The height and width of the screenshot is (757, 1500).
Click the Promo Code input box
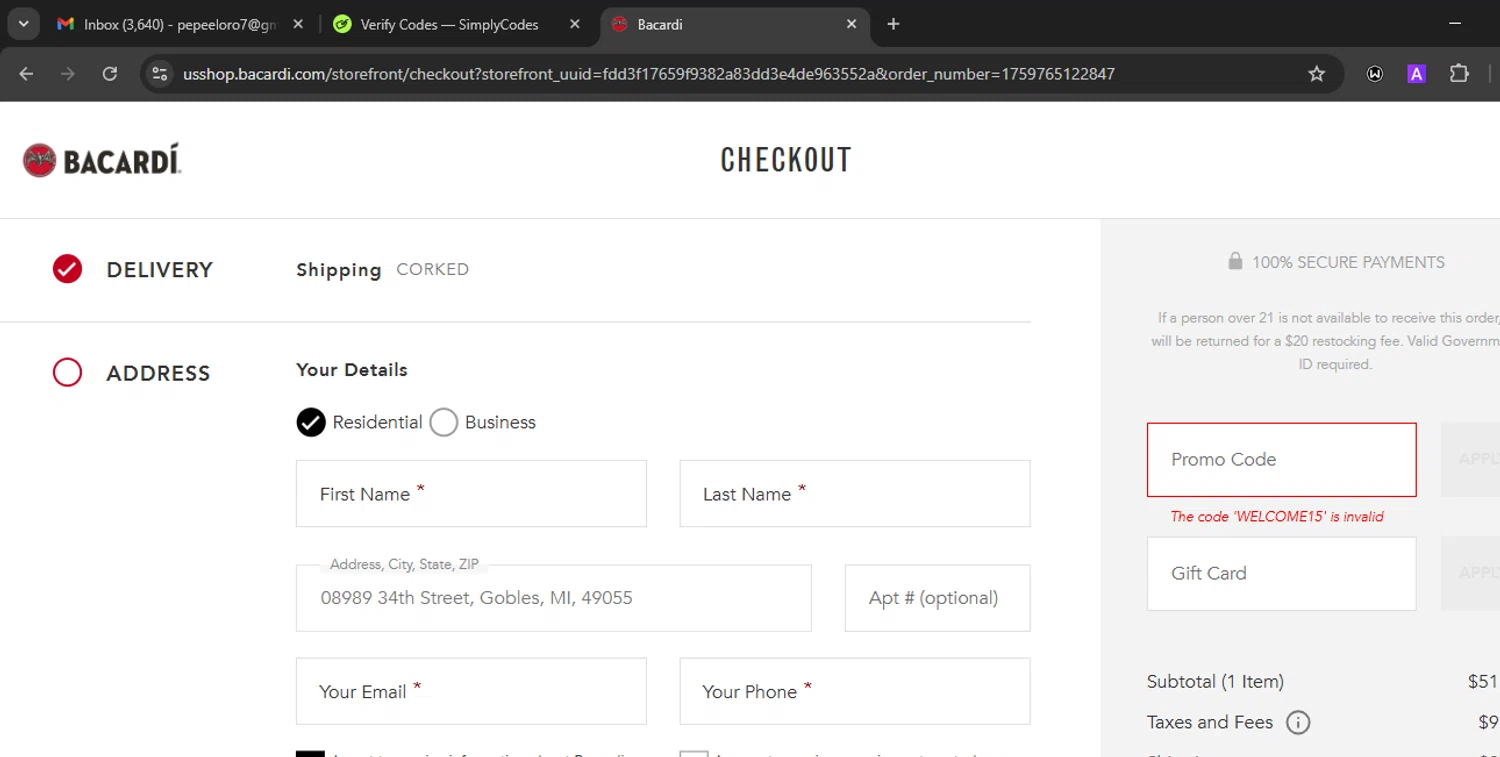1282,460
